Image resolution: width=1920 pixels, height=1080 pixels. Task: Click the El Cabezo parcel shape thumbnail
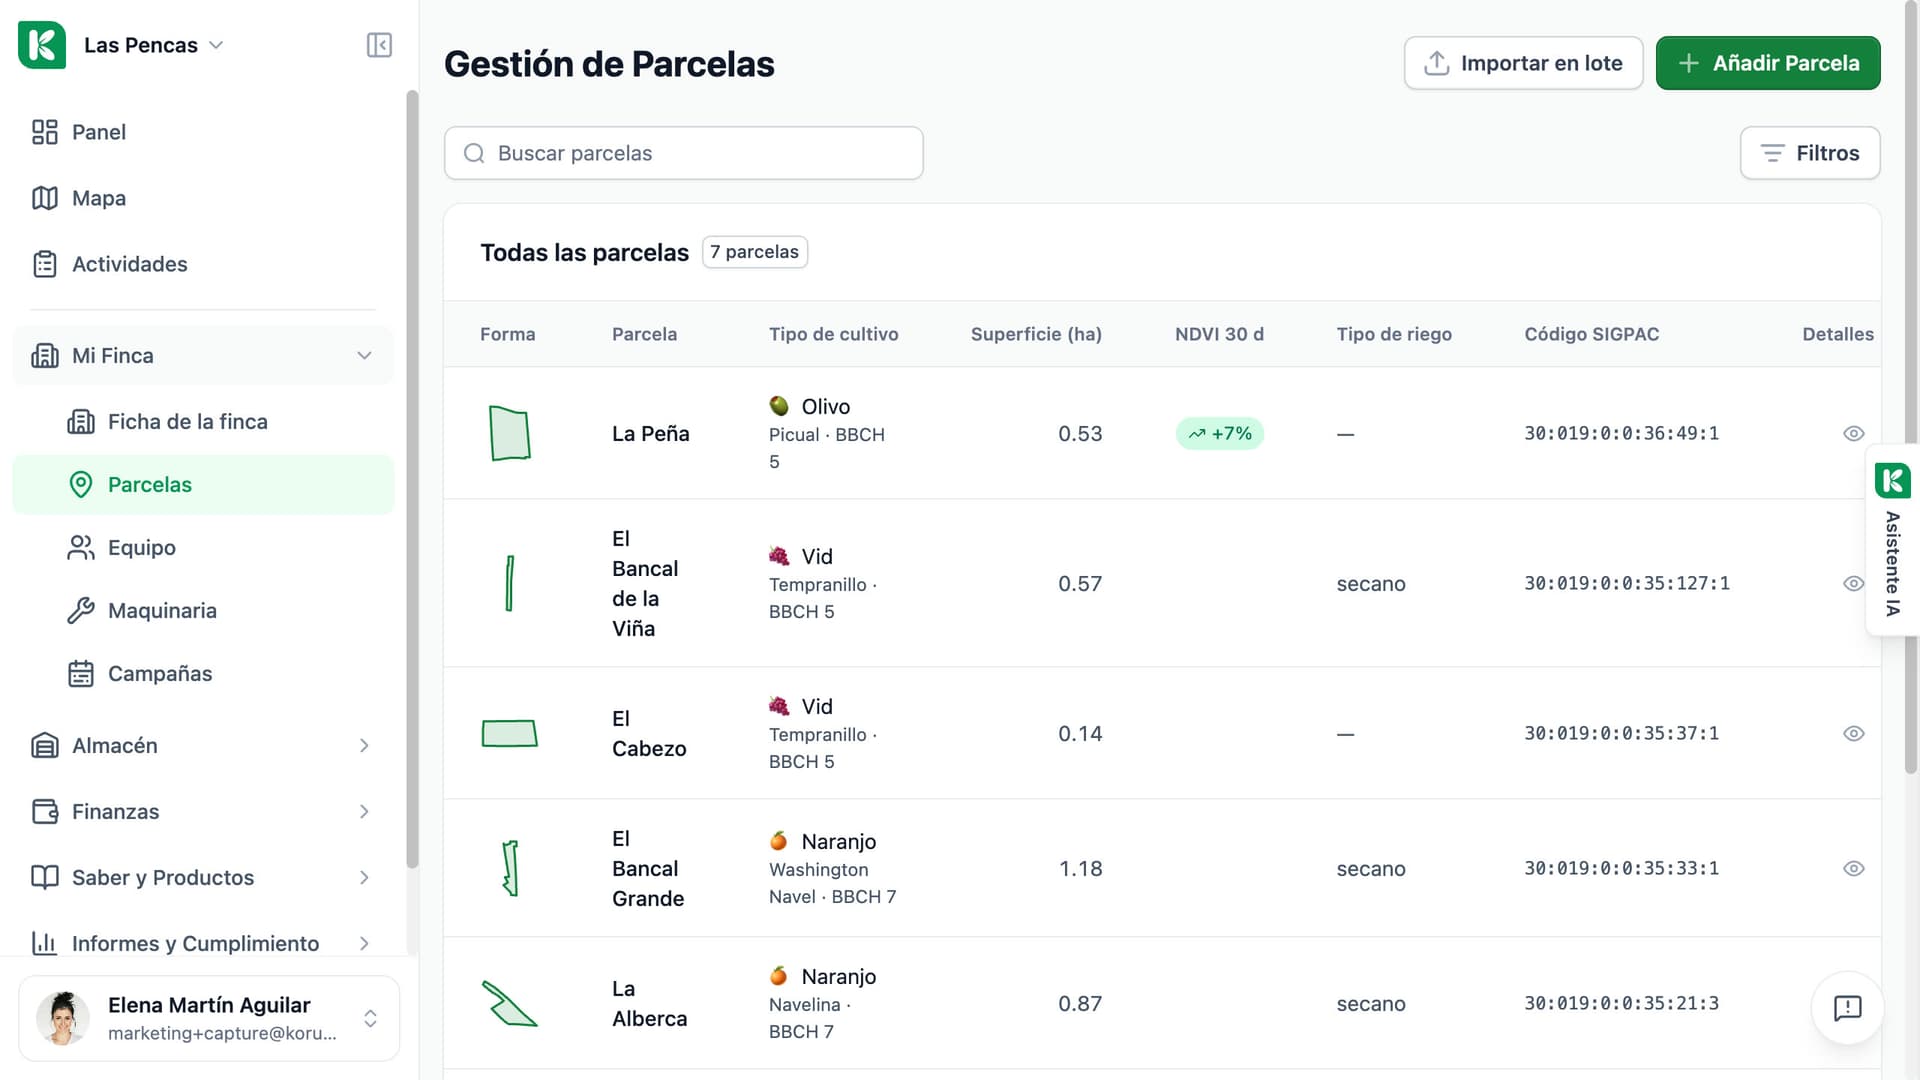pos(509,733)
